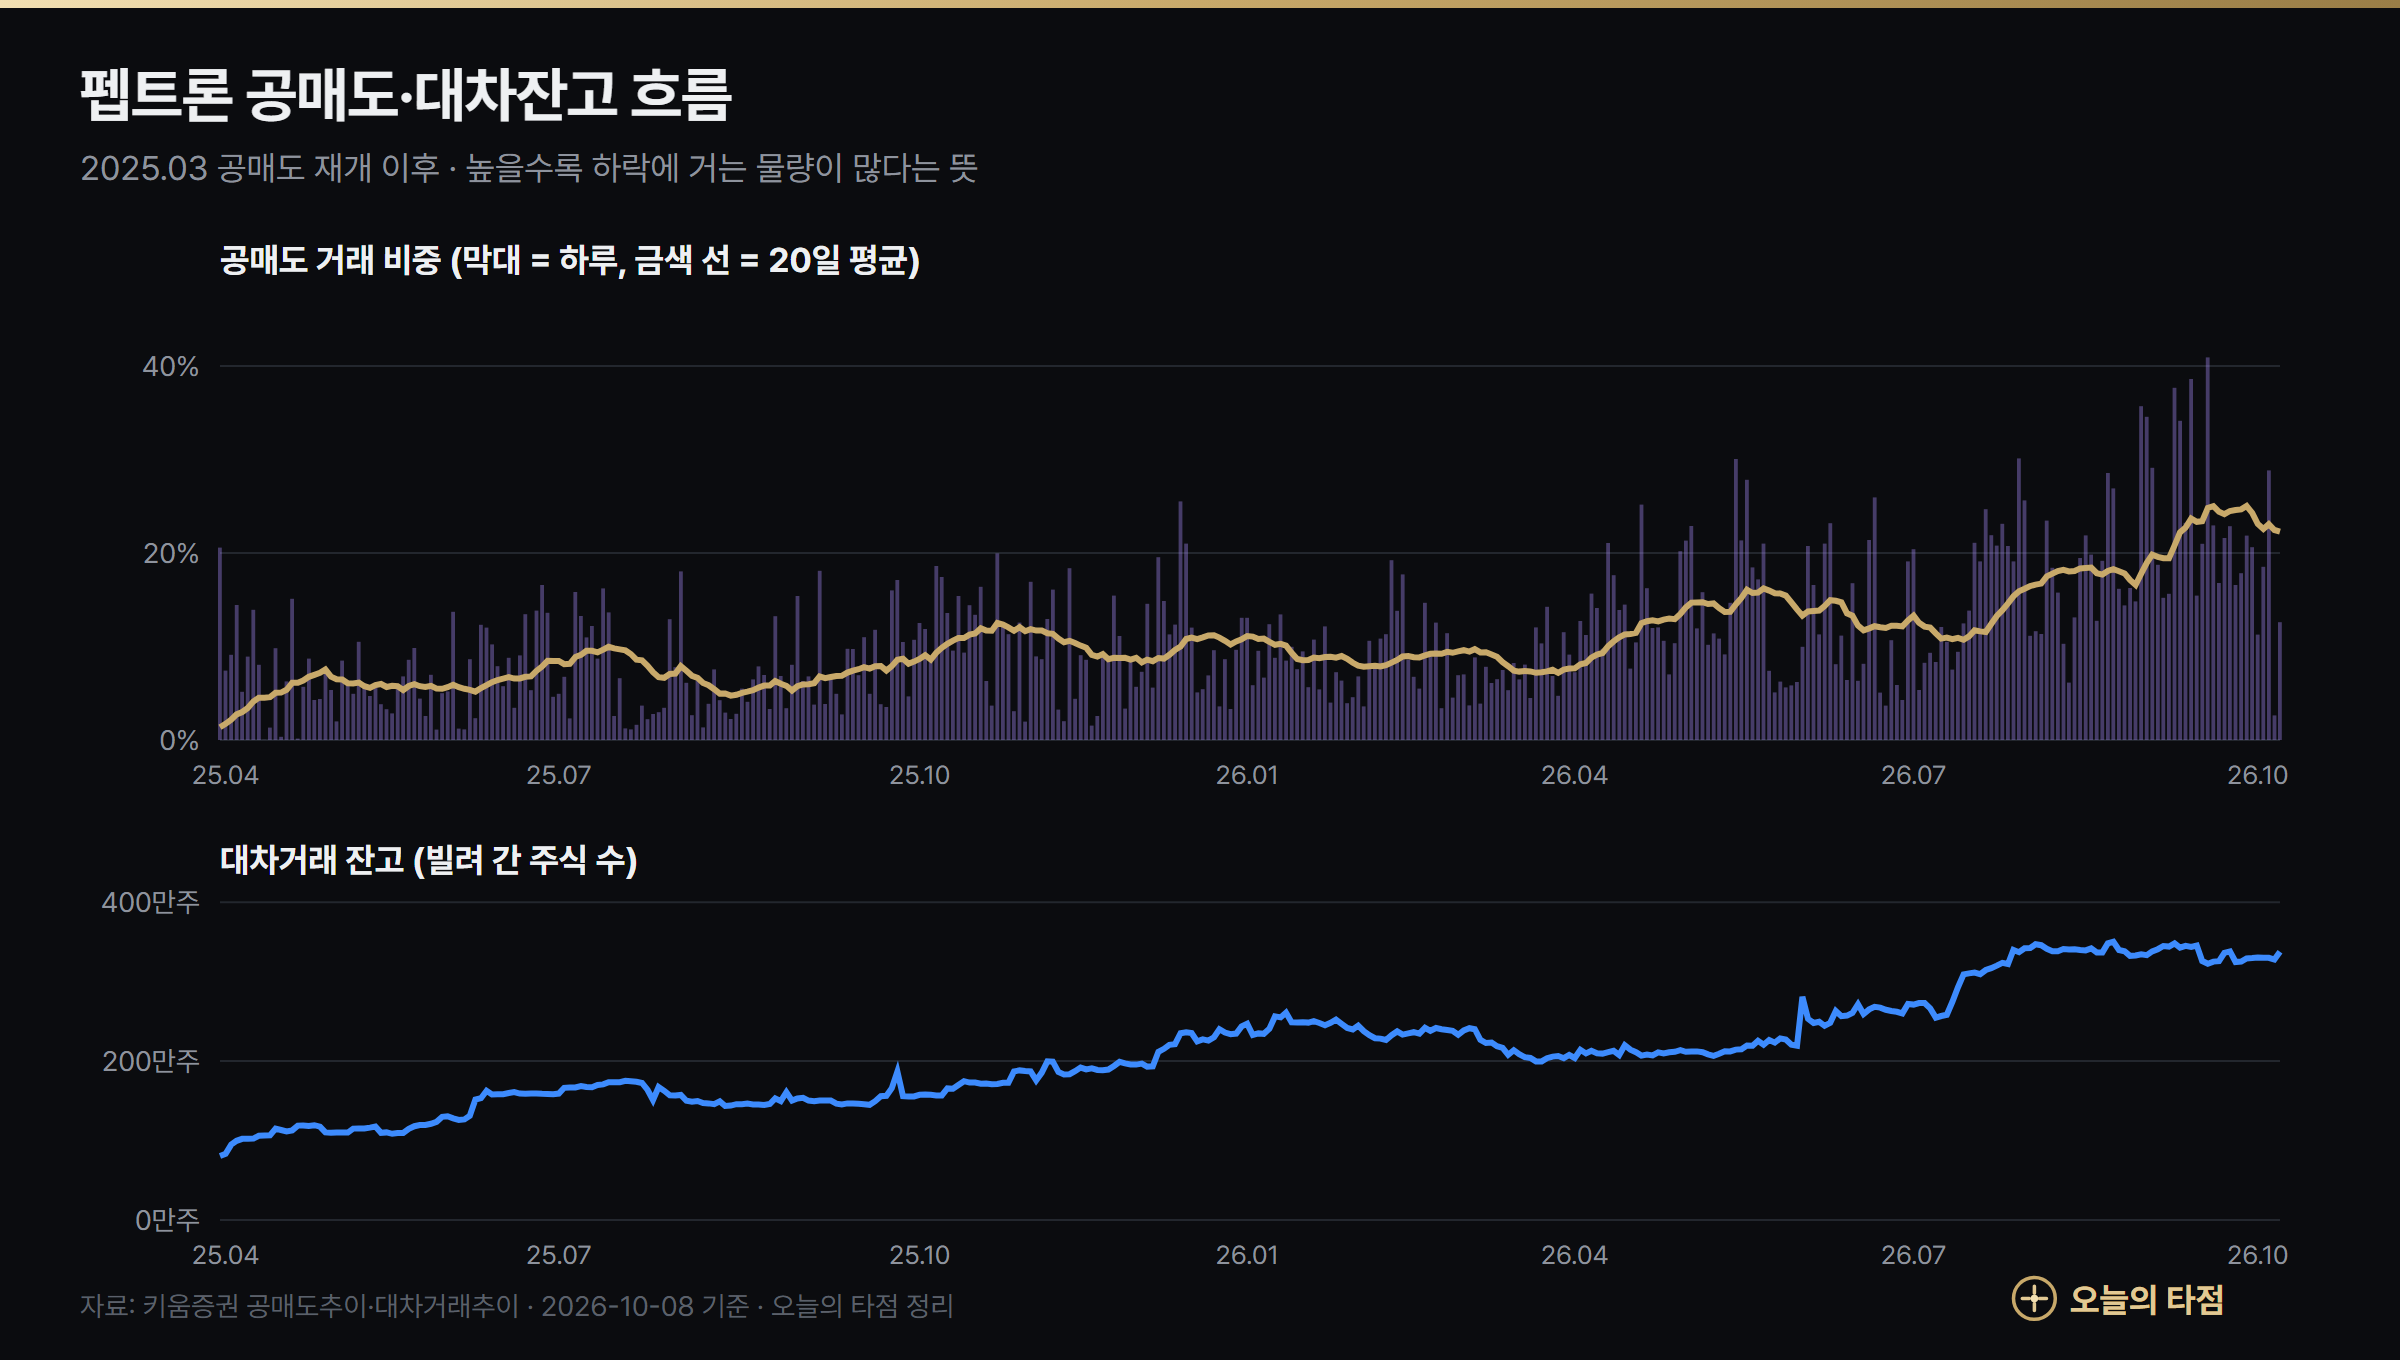
Task: Click the heading '대차거래 잔고 (빌려 간 주식 수)'
Action: tap(429, 860)
